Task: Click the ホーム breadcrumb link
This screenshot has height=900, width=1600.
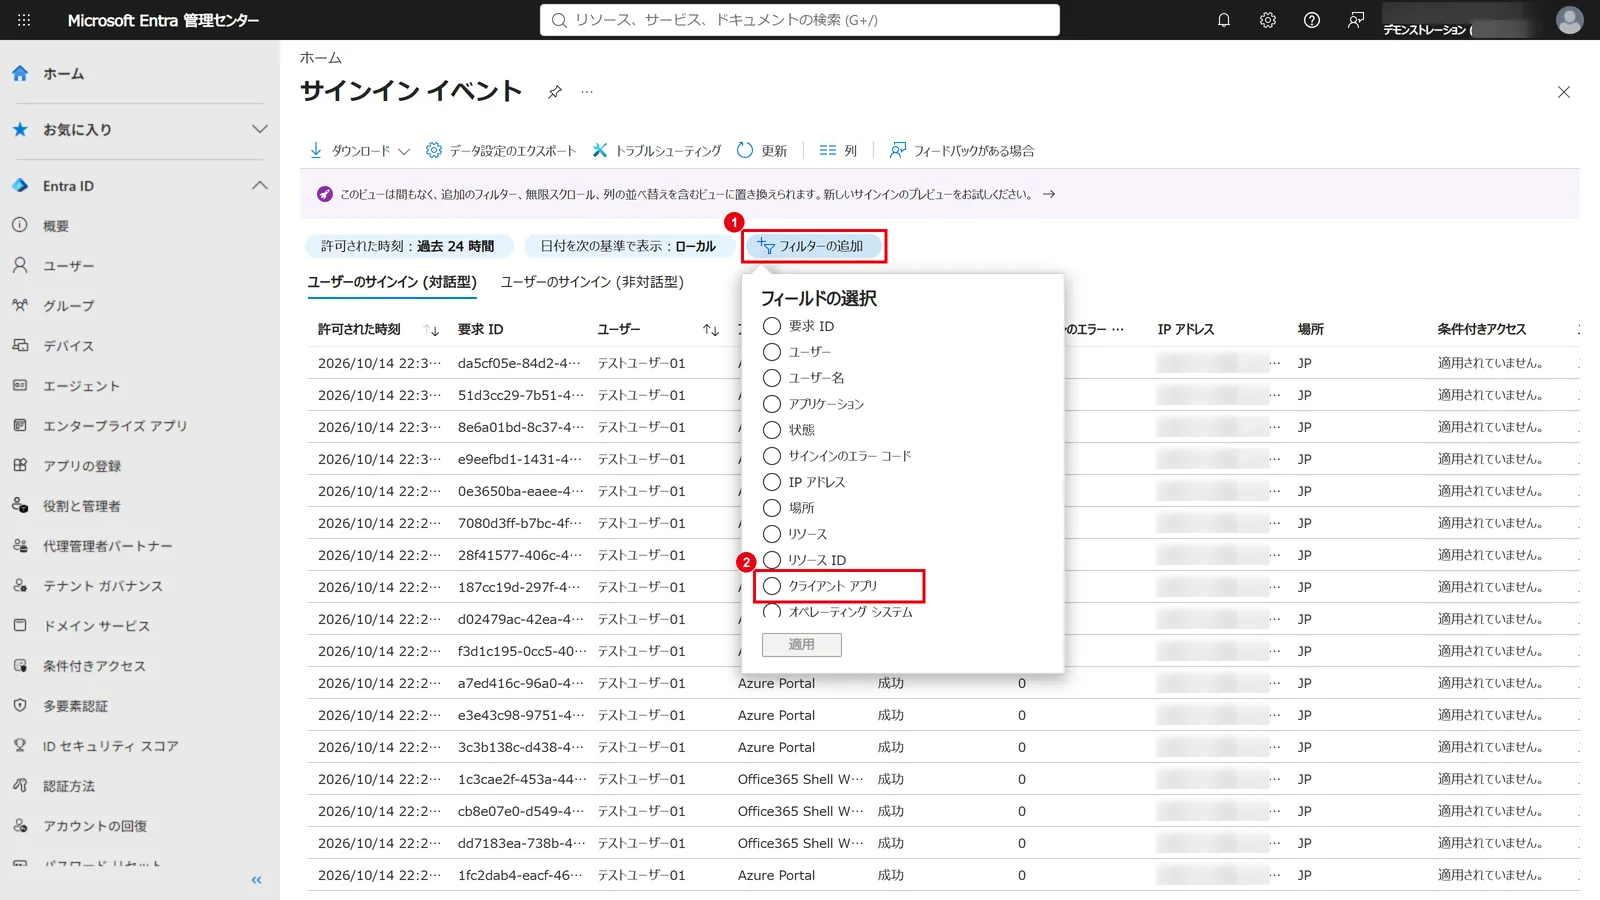Action: [x=321, y=58]
